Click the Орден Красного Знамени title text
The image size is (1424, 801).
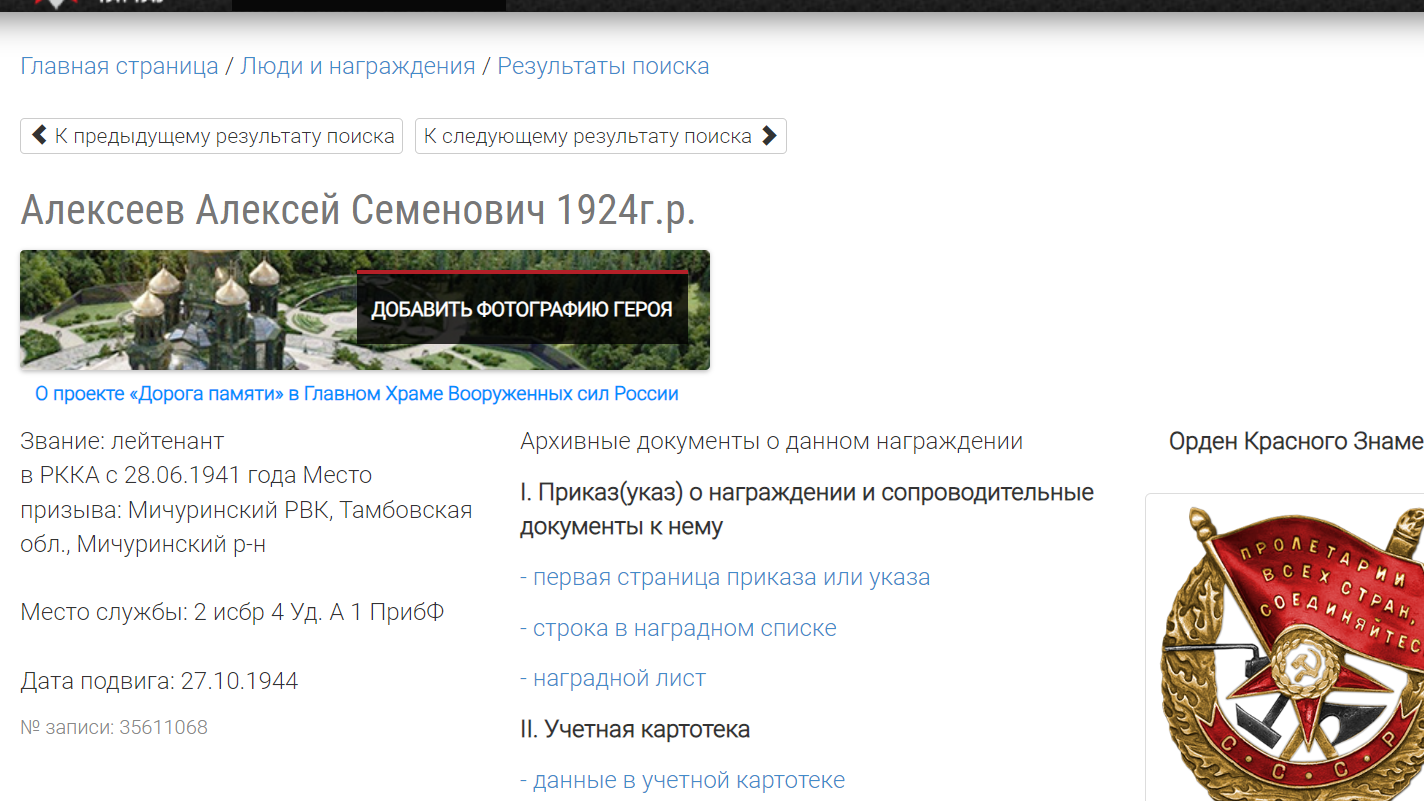[1295, 441]
